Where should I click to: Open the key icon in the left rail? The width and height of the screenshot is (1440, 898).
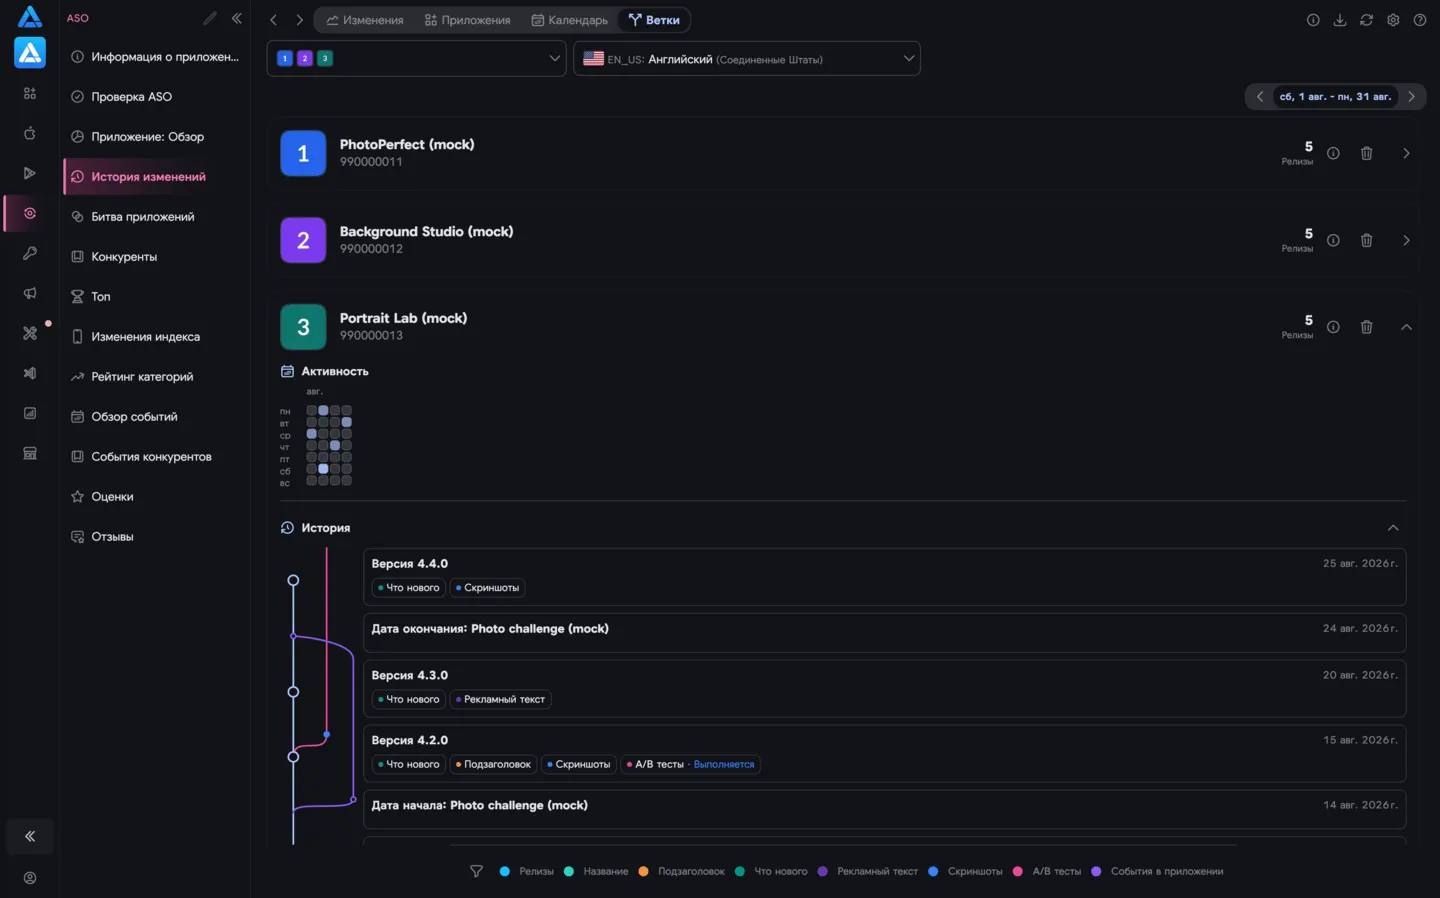click(30, 253)
